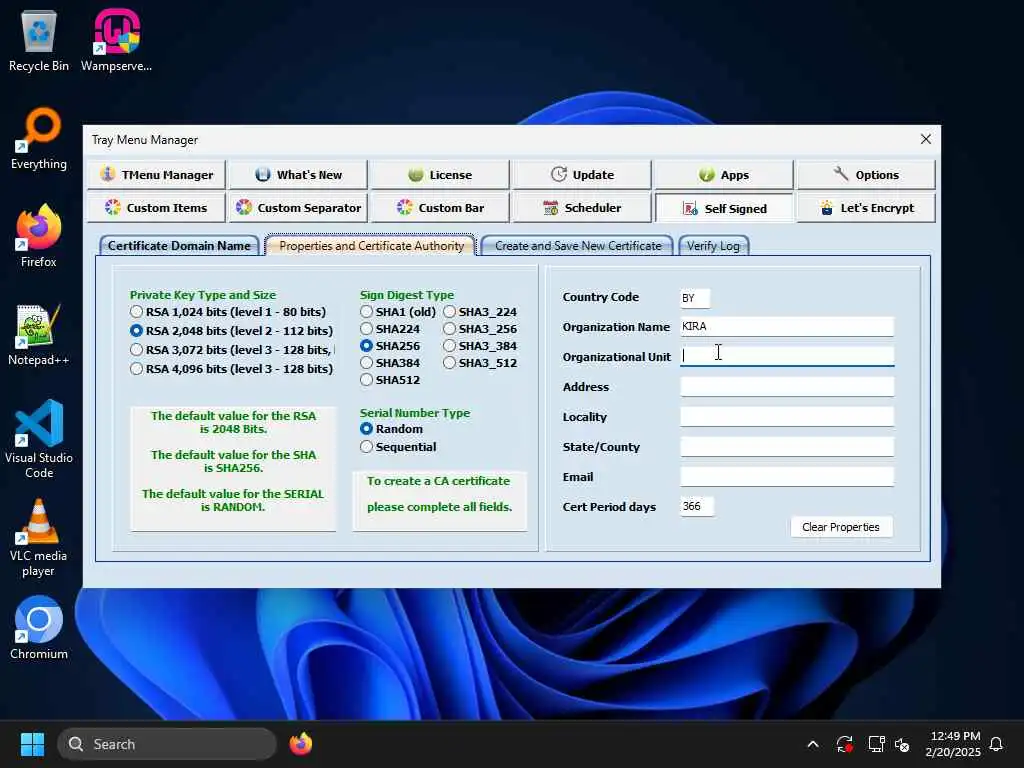Click the Clear Properties button
The image size is (1024, 768).
pyautogui.click(x=840, y=527)
